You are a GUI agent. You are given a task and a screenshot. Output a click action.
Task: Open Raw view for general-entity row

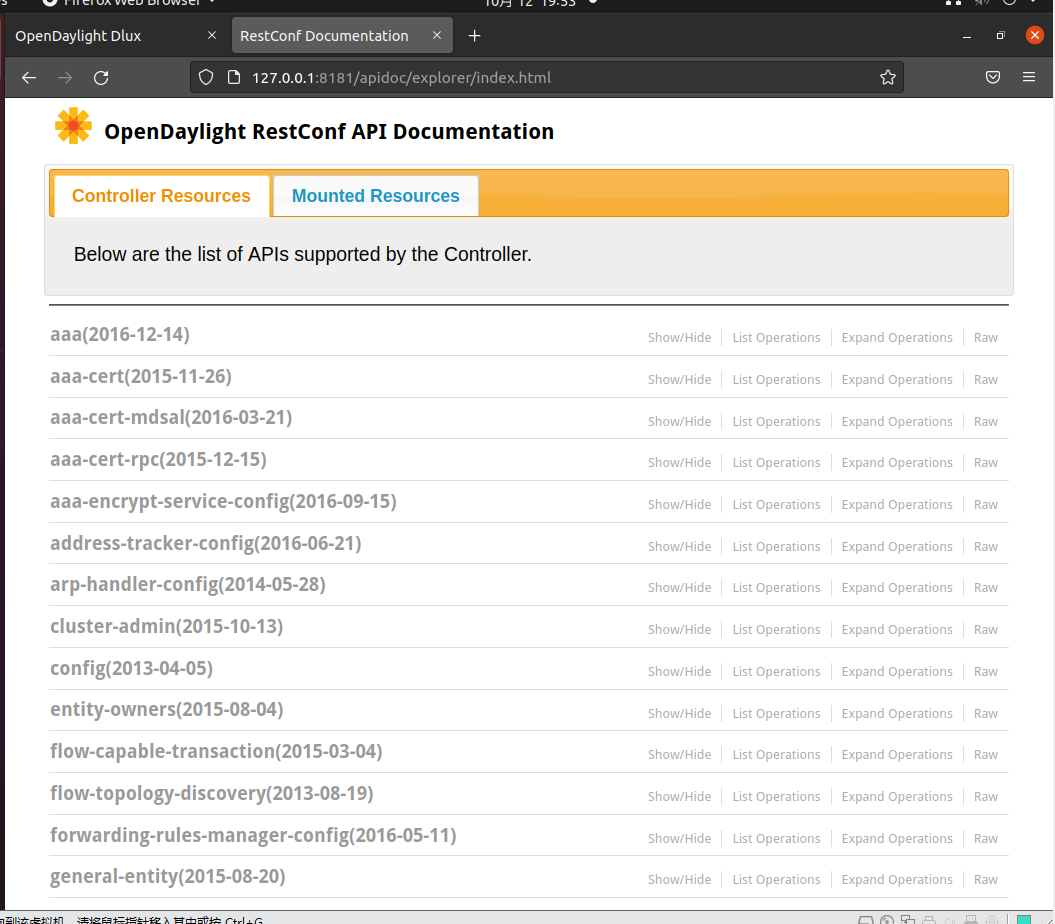pyautogui.click(x=986, y=880)
